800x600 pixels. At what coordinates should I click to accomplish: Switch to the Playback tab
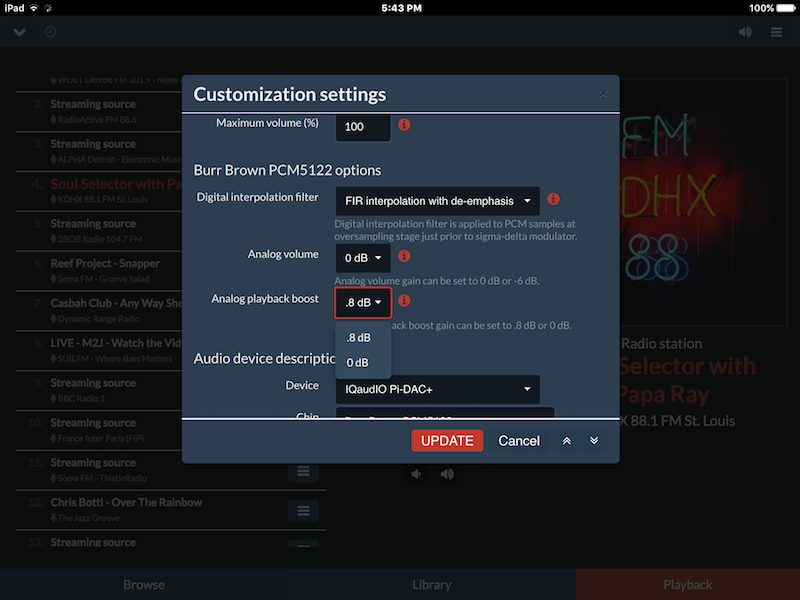tap(688, 585)
